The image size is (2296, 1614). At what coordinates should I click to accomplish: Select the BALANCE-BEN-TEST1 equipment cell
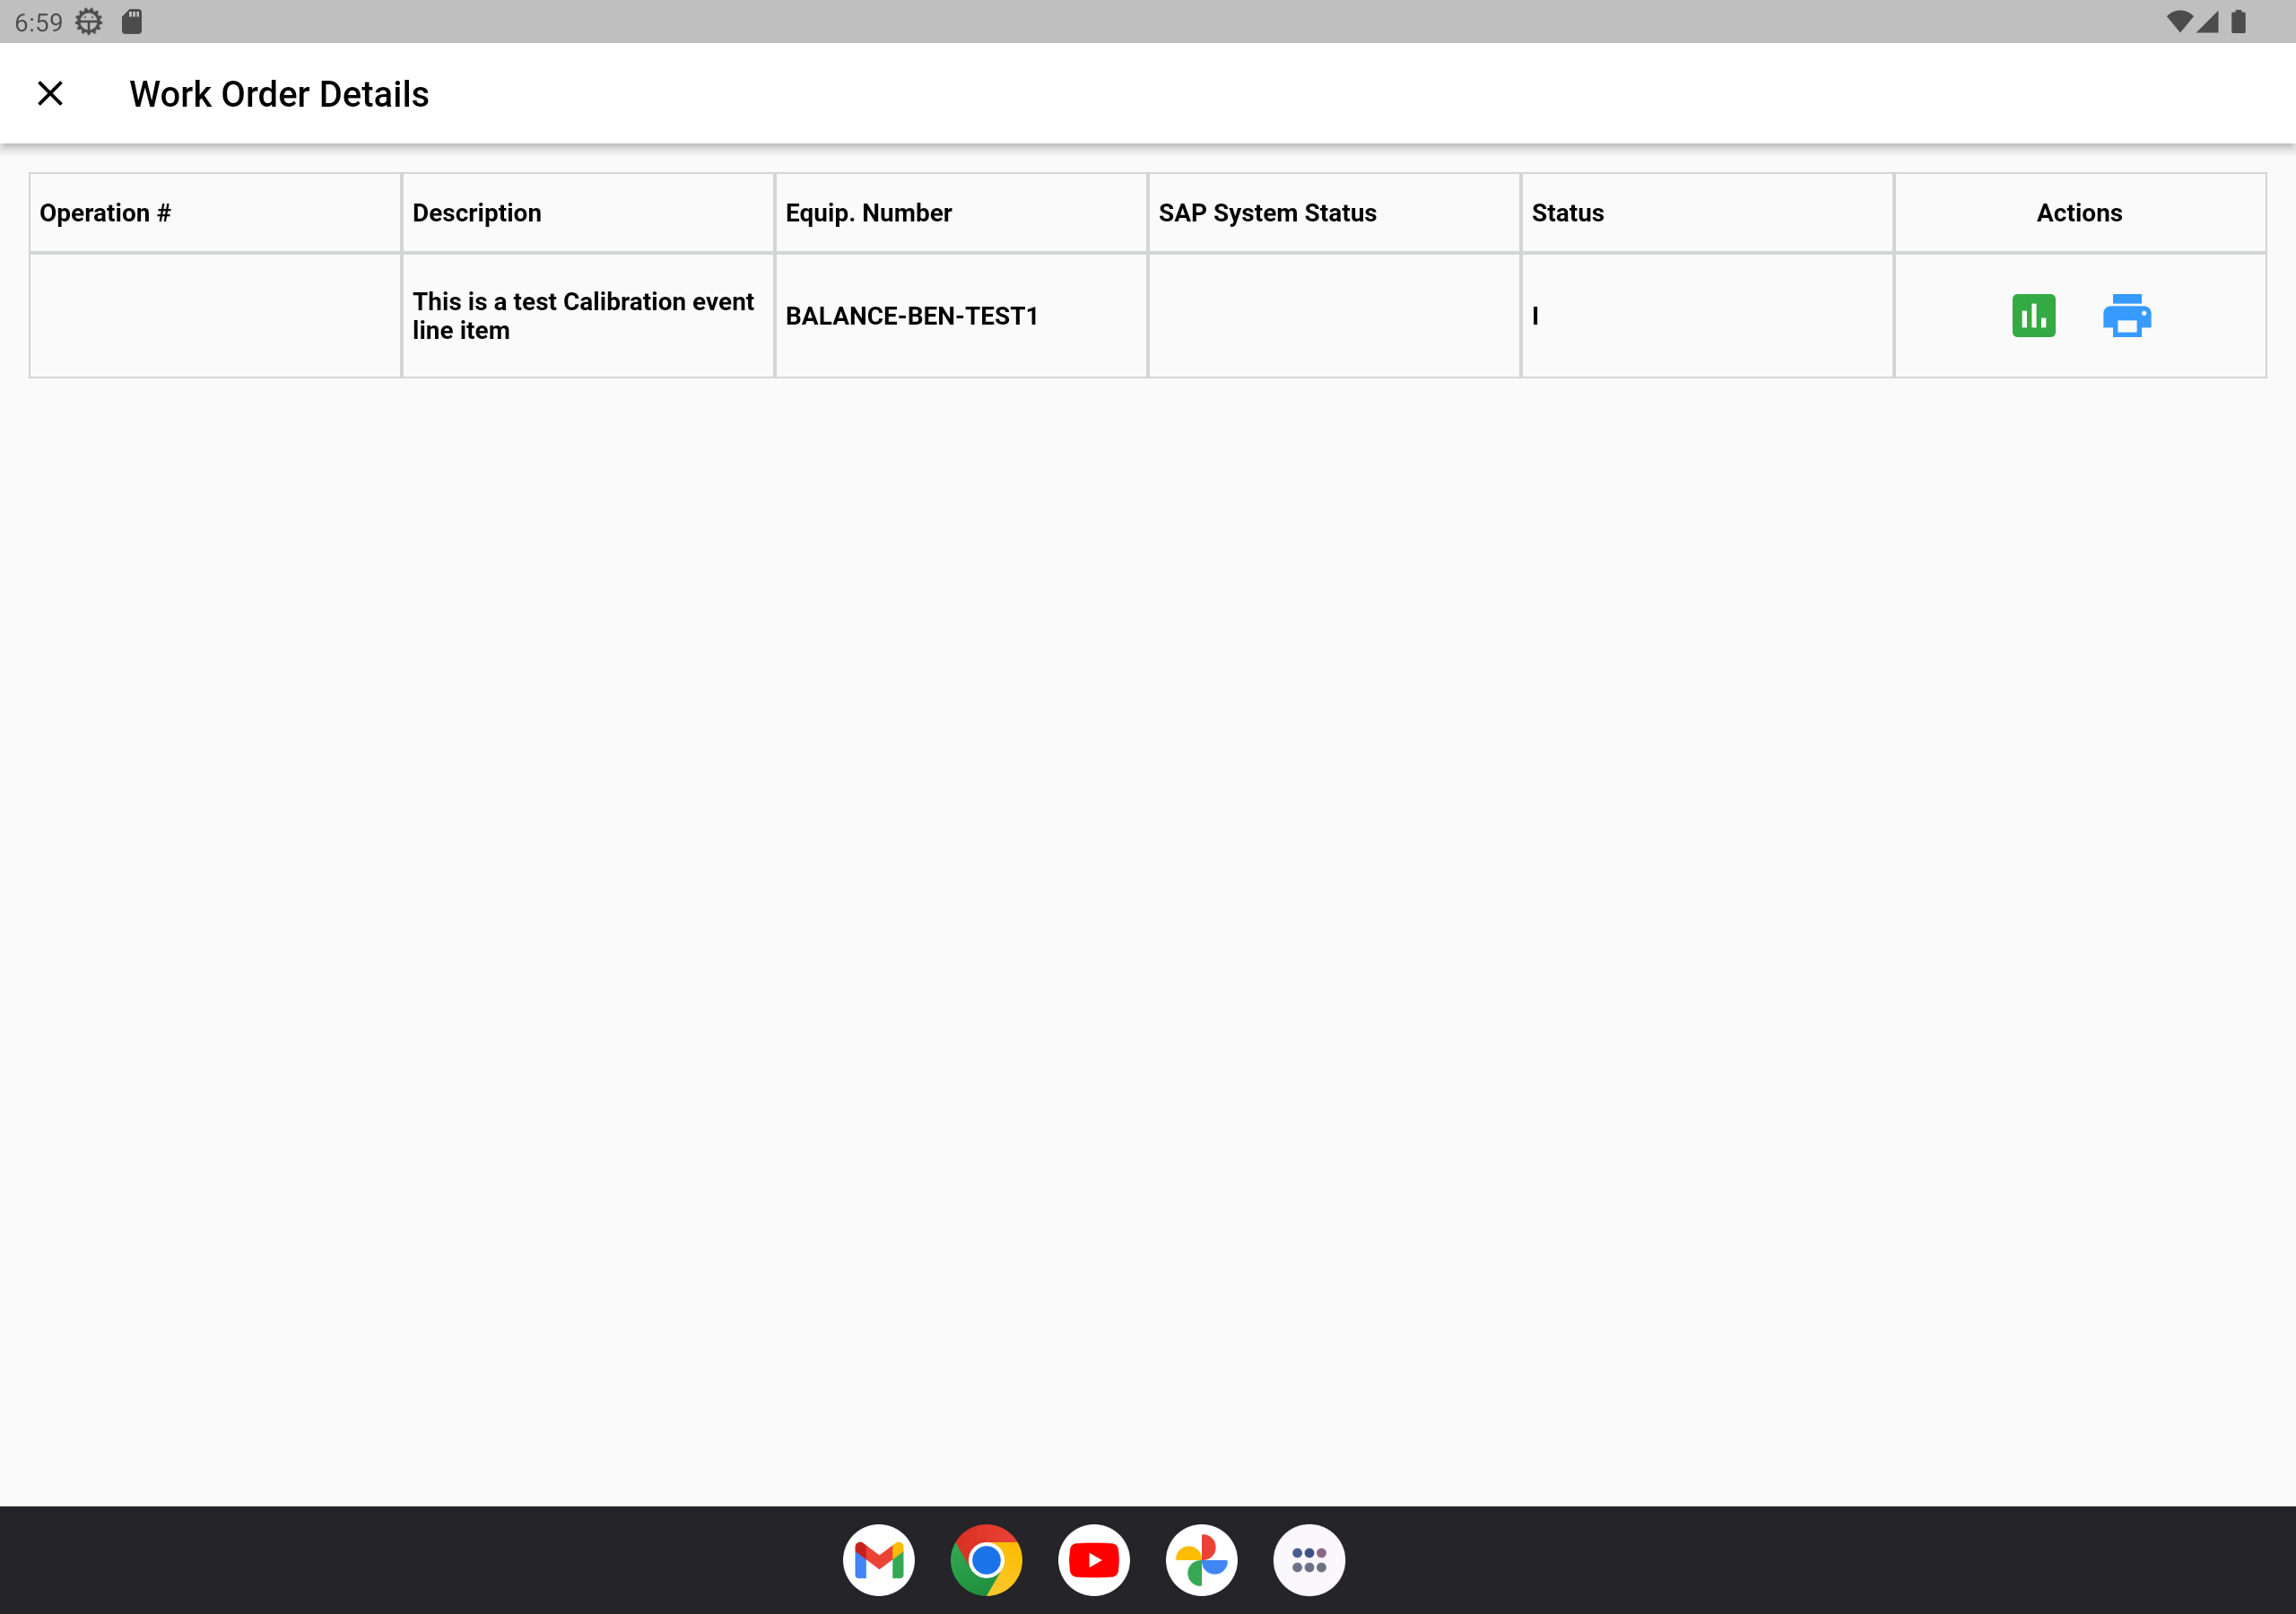[911, 316]
